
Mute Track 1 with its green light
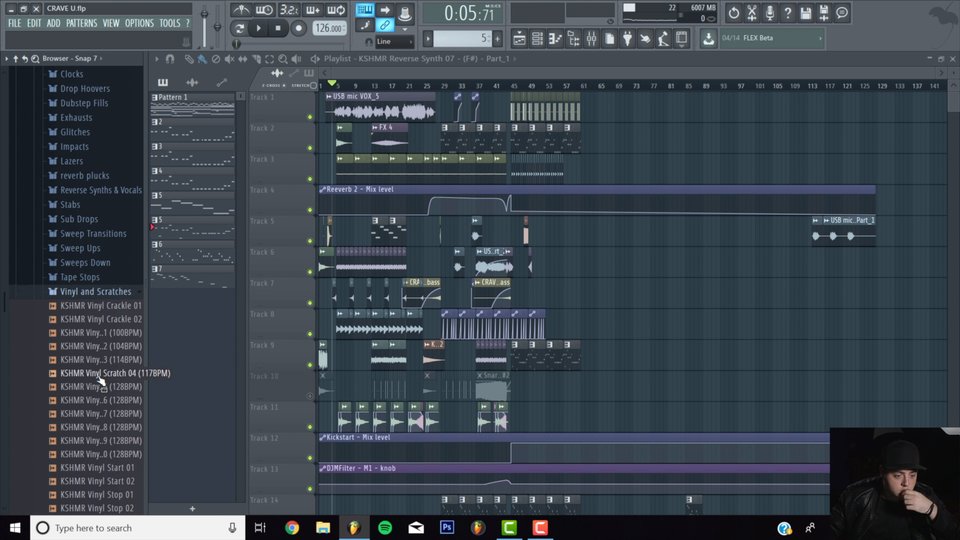pos(310,117)
